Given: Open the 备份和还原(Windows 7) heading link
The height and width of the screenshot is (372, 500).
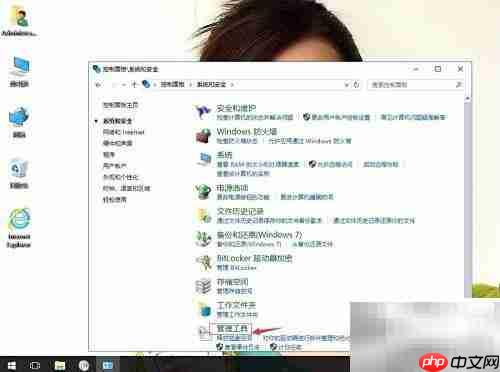Looking at the screenshot, I should pos(260,235).
